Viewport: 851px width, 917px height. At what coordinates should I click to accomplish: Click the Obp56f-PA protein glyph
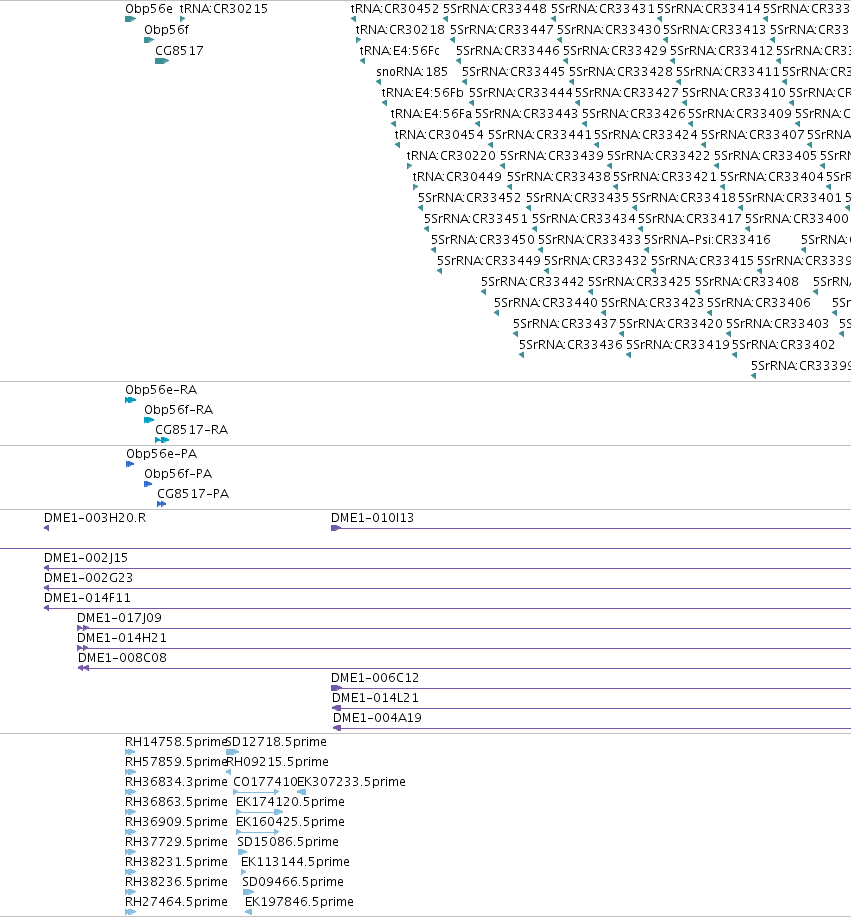pos(148,484)
